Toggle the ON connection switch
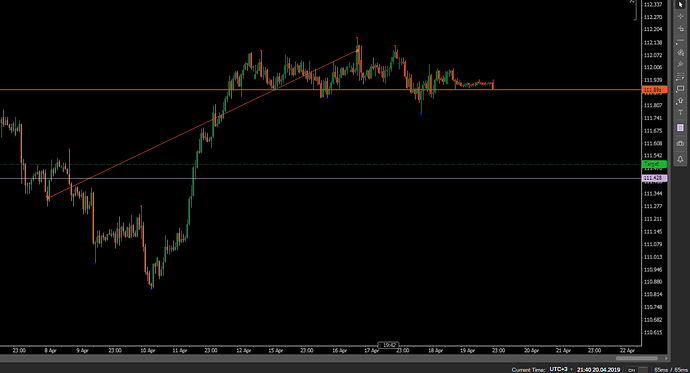This screenshot has height=373, width=690. [x=637, y=370]
